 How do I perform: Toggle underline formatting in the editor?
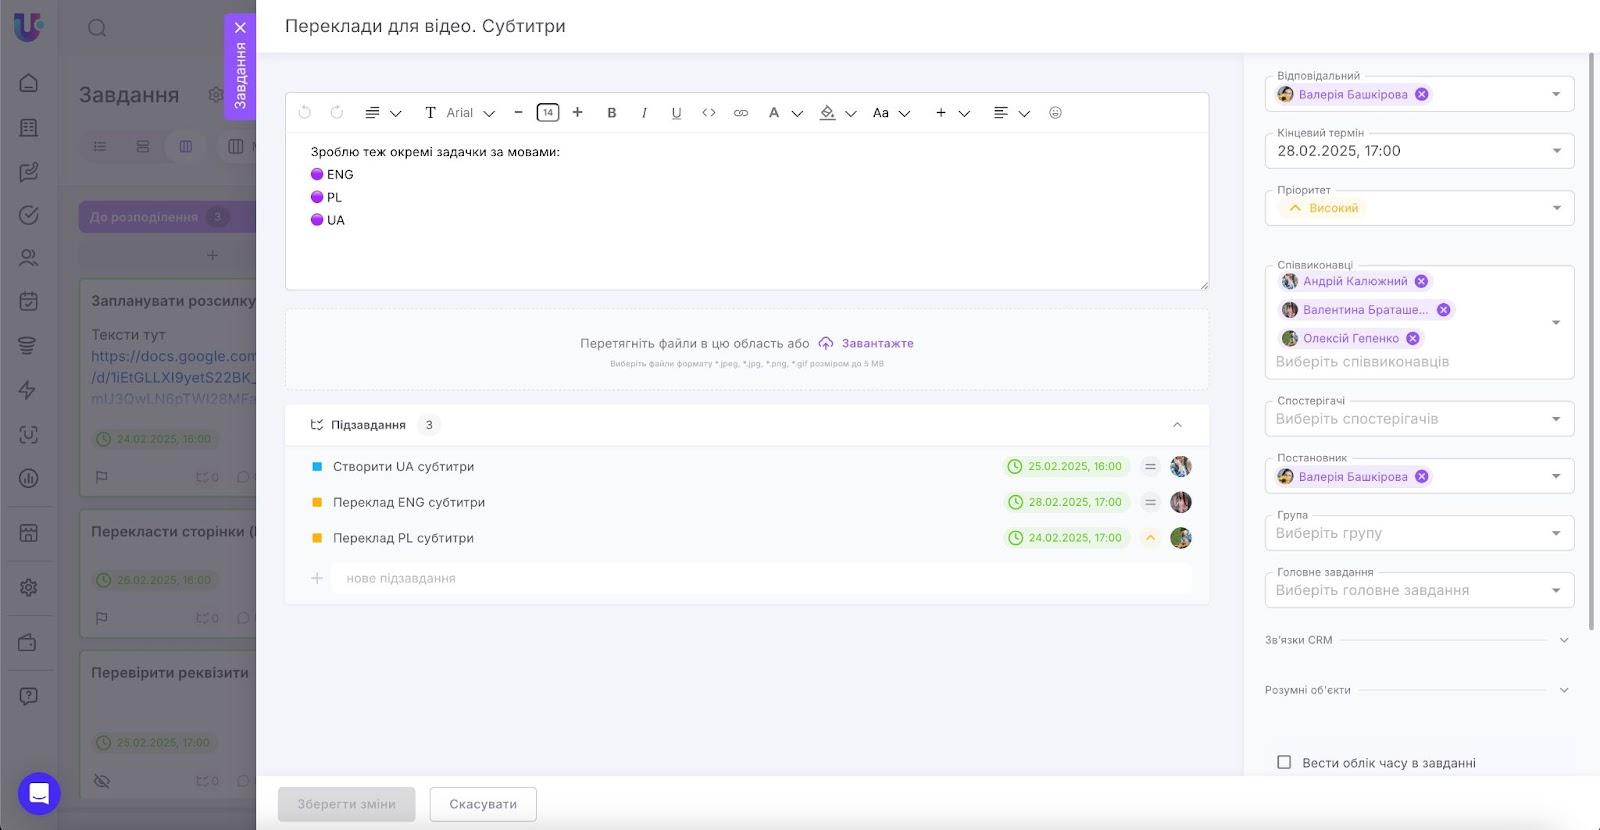[x=676, y=113]
